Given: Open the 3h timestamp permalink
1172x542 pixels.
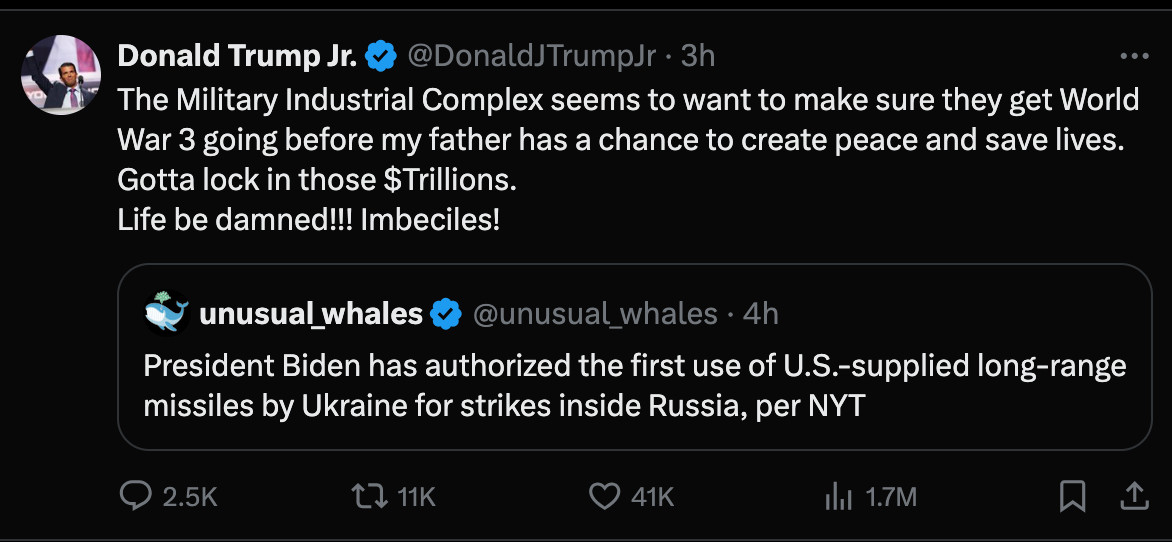Looking at the screenshot, I should pyautogui.click(x=697, y=57).
